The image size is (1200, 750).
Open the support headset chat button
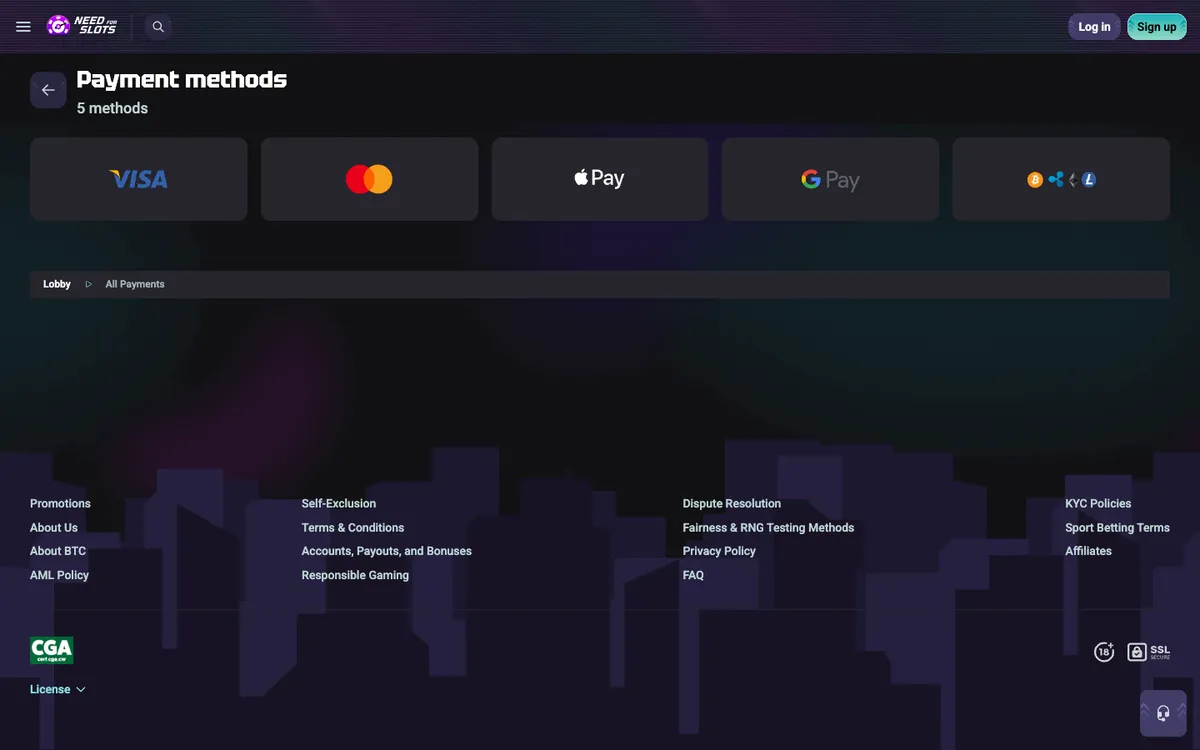coord(1163,713)
